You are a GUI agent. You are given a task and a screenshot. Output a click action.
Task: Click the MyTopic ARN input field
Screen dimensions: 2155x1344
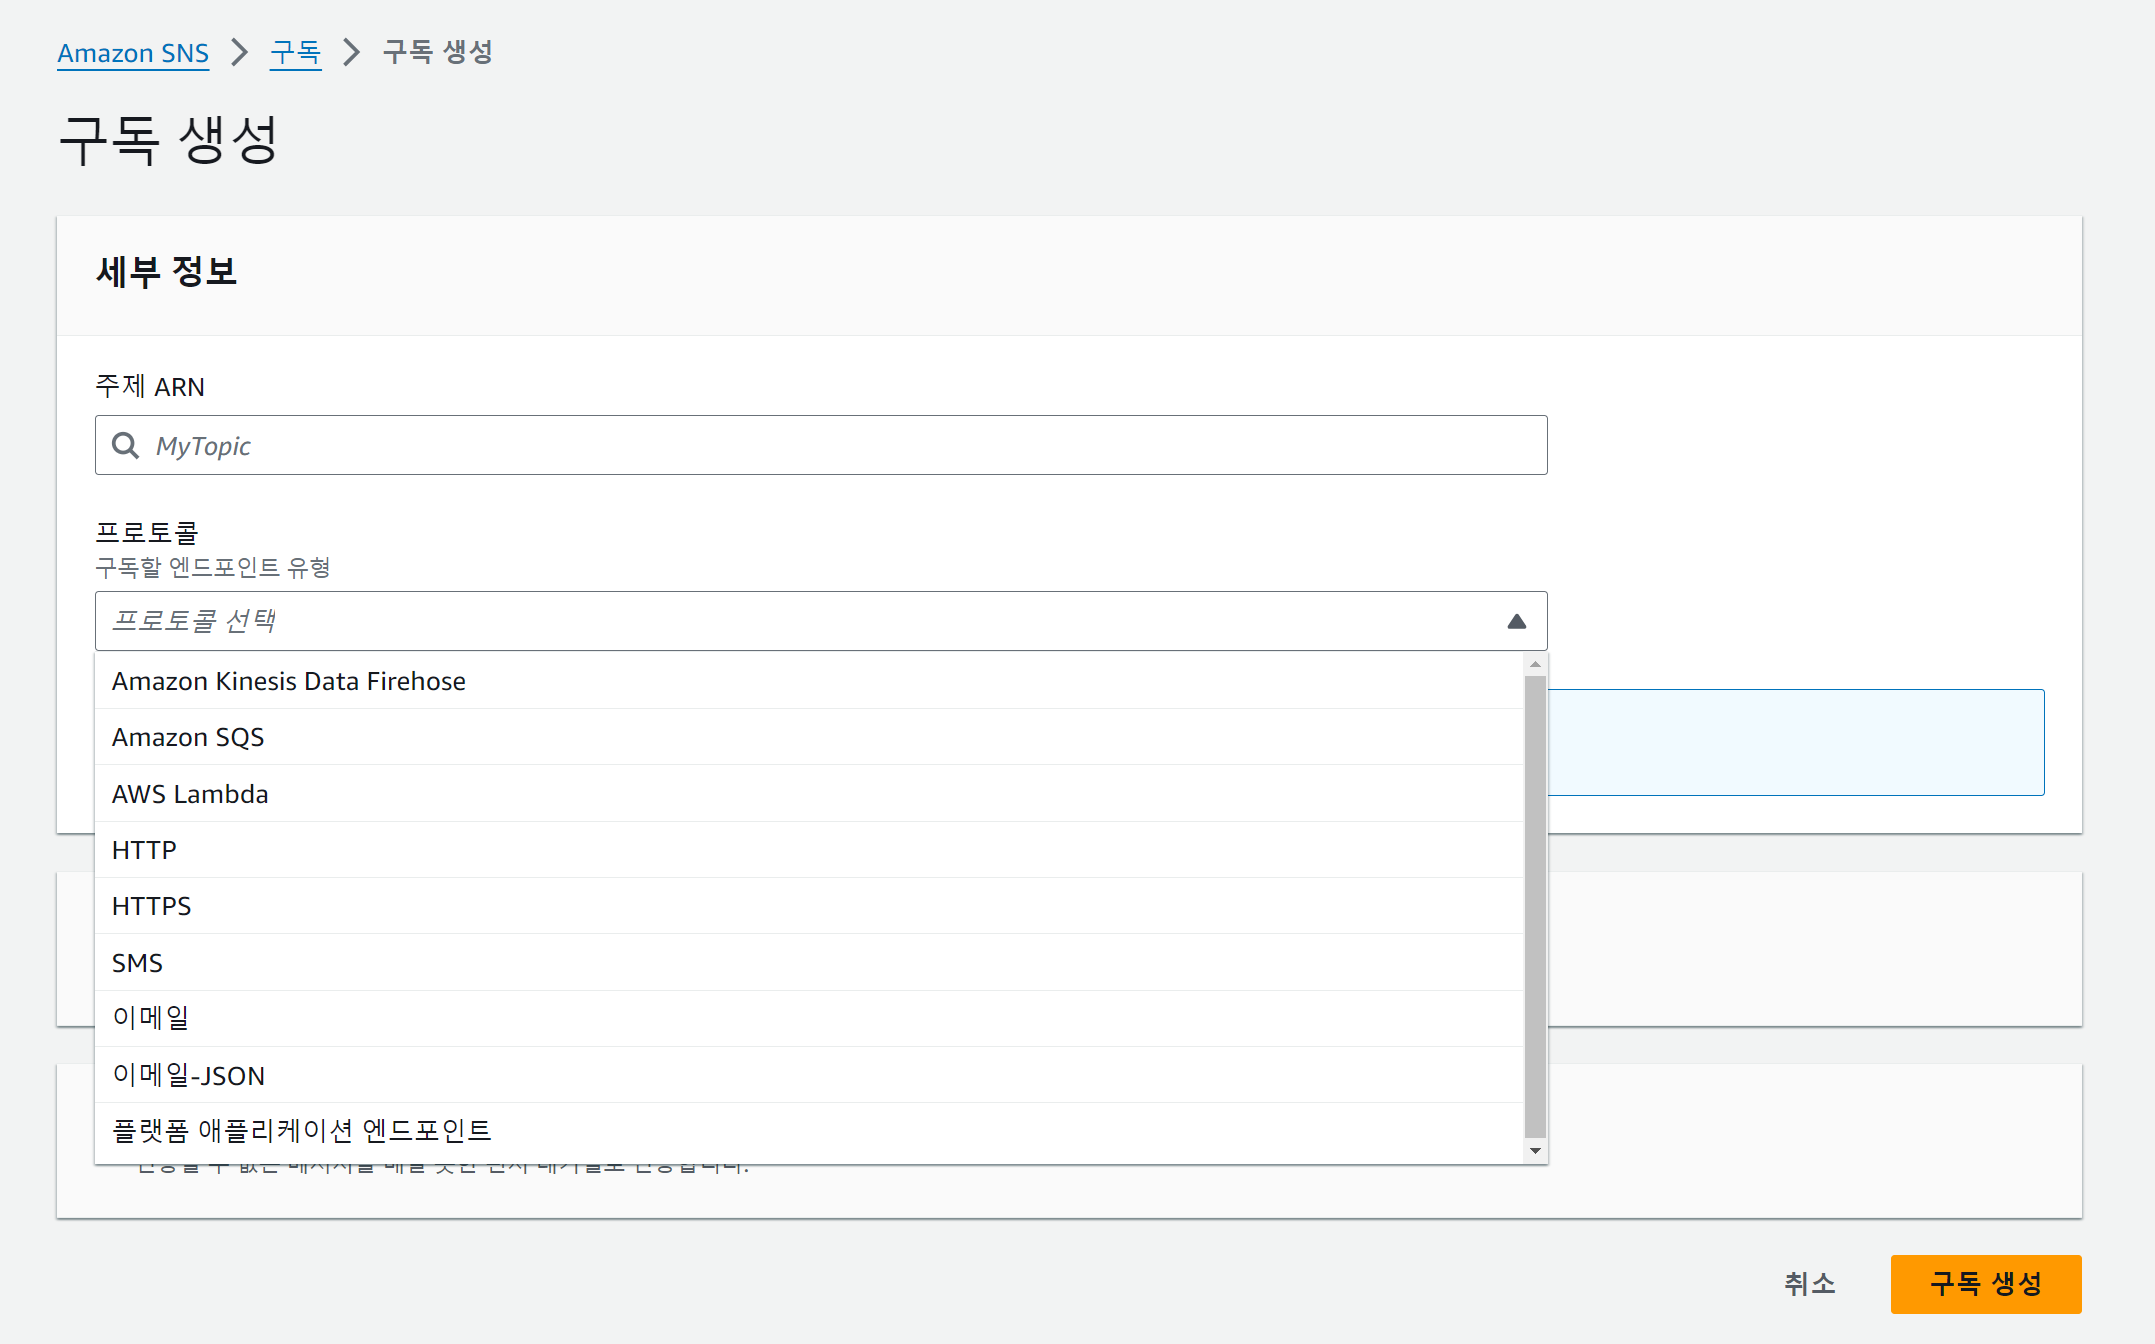pyautogui.click(x=820, y=445)
